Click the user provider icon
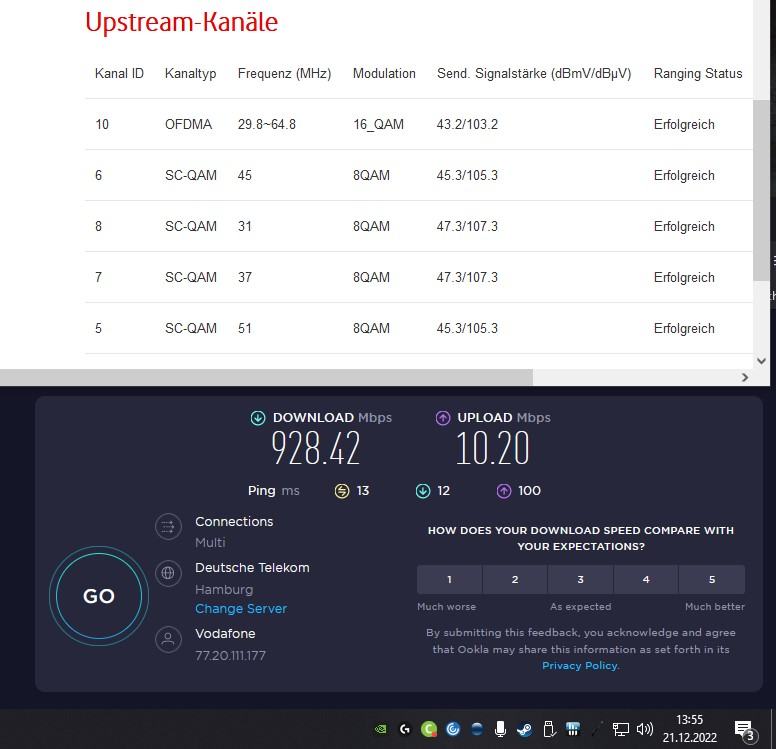The height and width of the screenshot is (749, 776). pos(168,639)
